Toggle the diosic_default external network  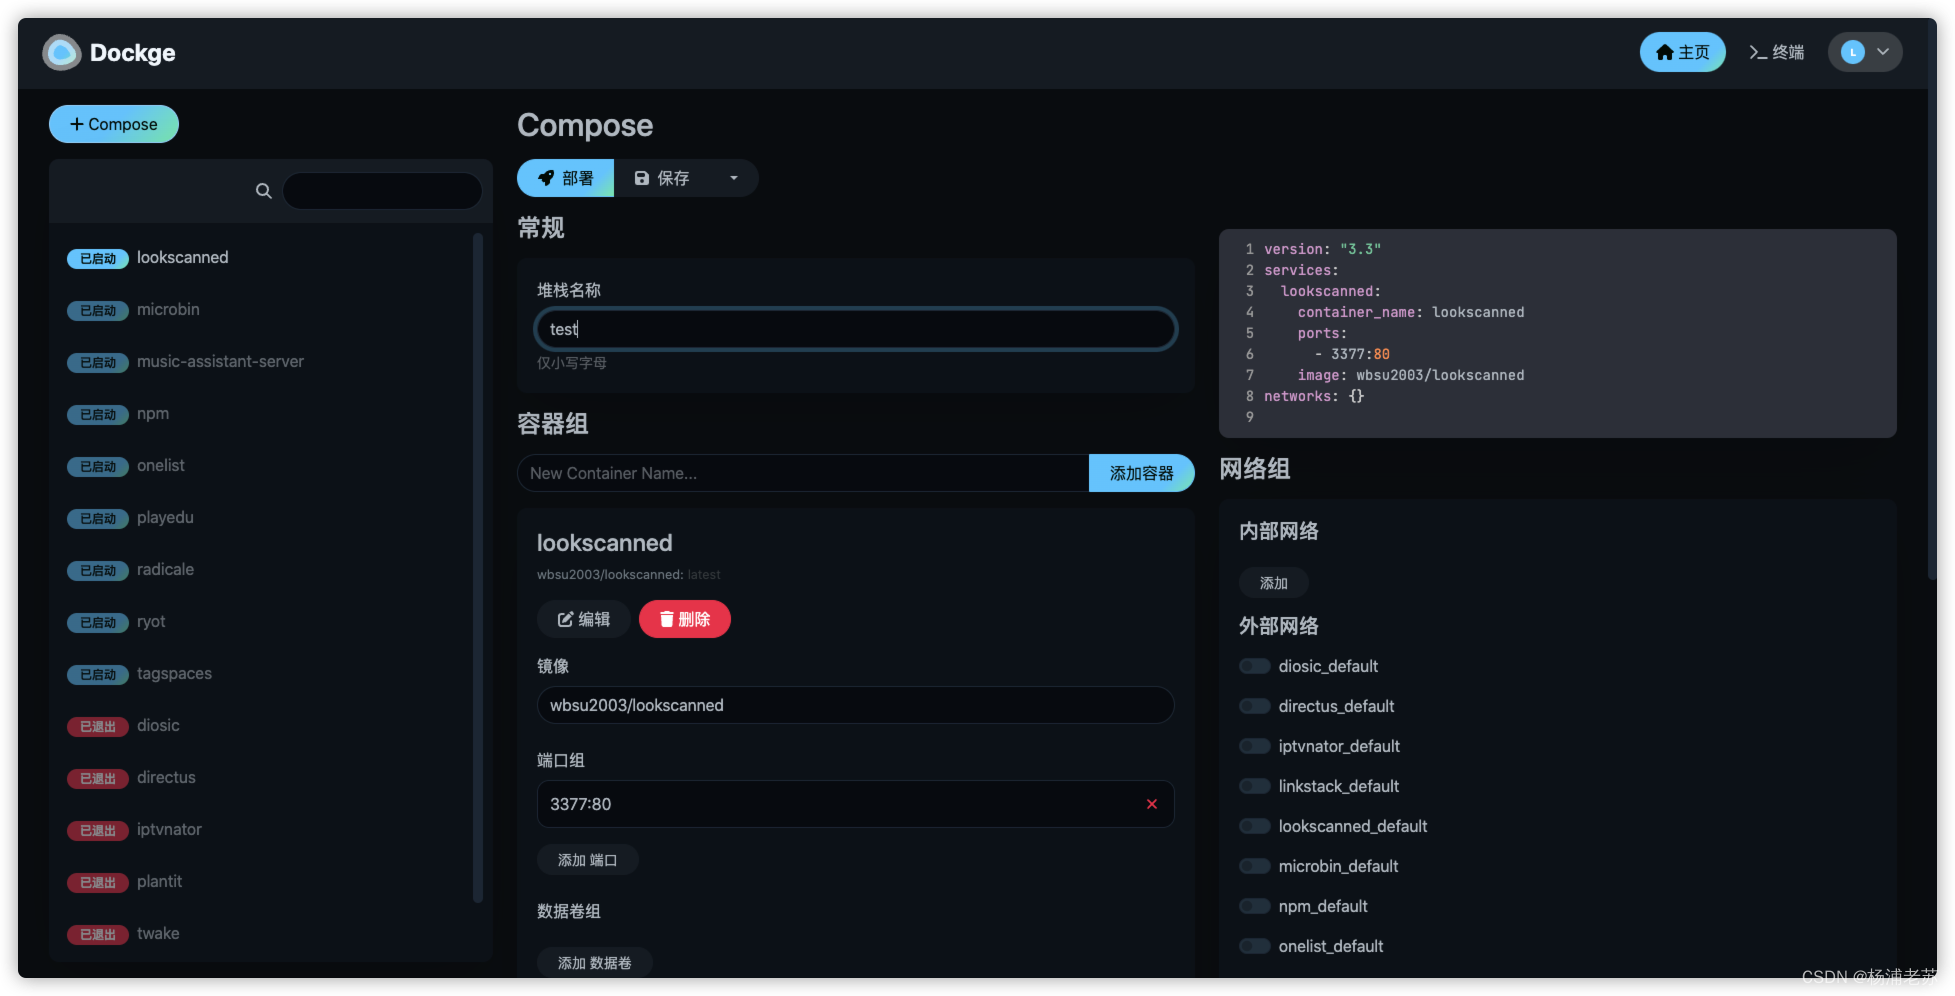coord(1254,666)
